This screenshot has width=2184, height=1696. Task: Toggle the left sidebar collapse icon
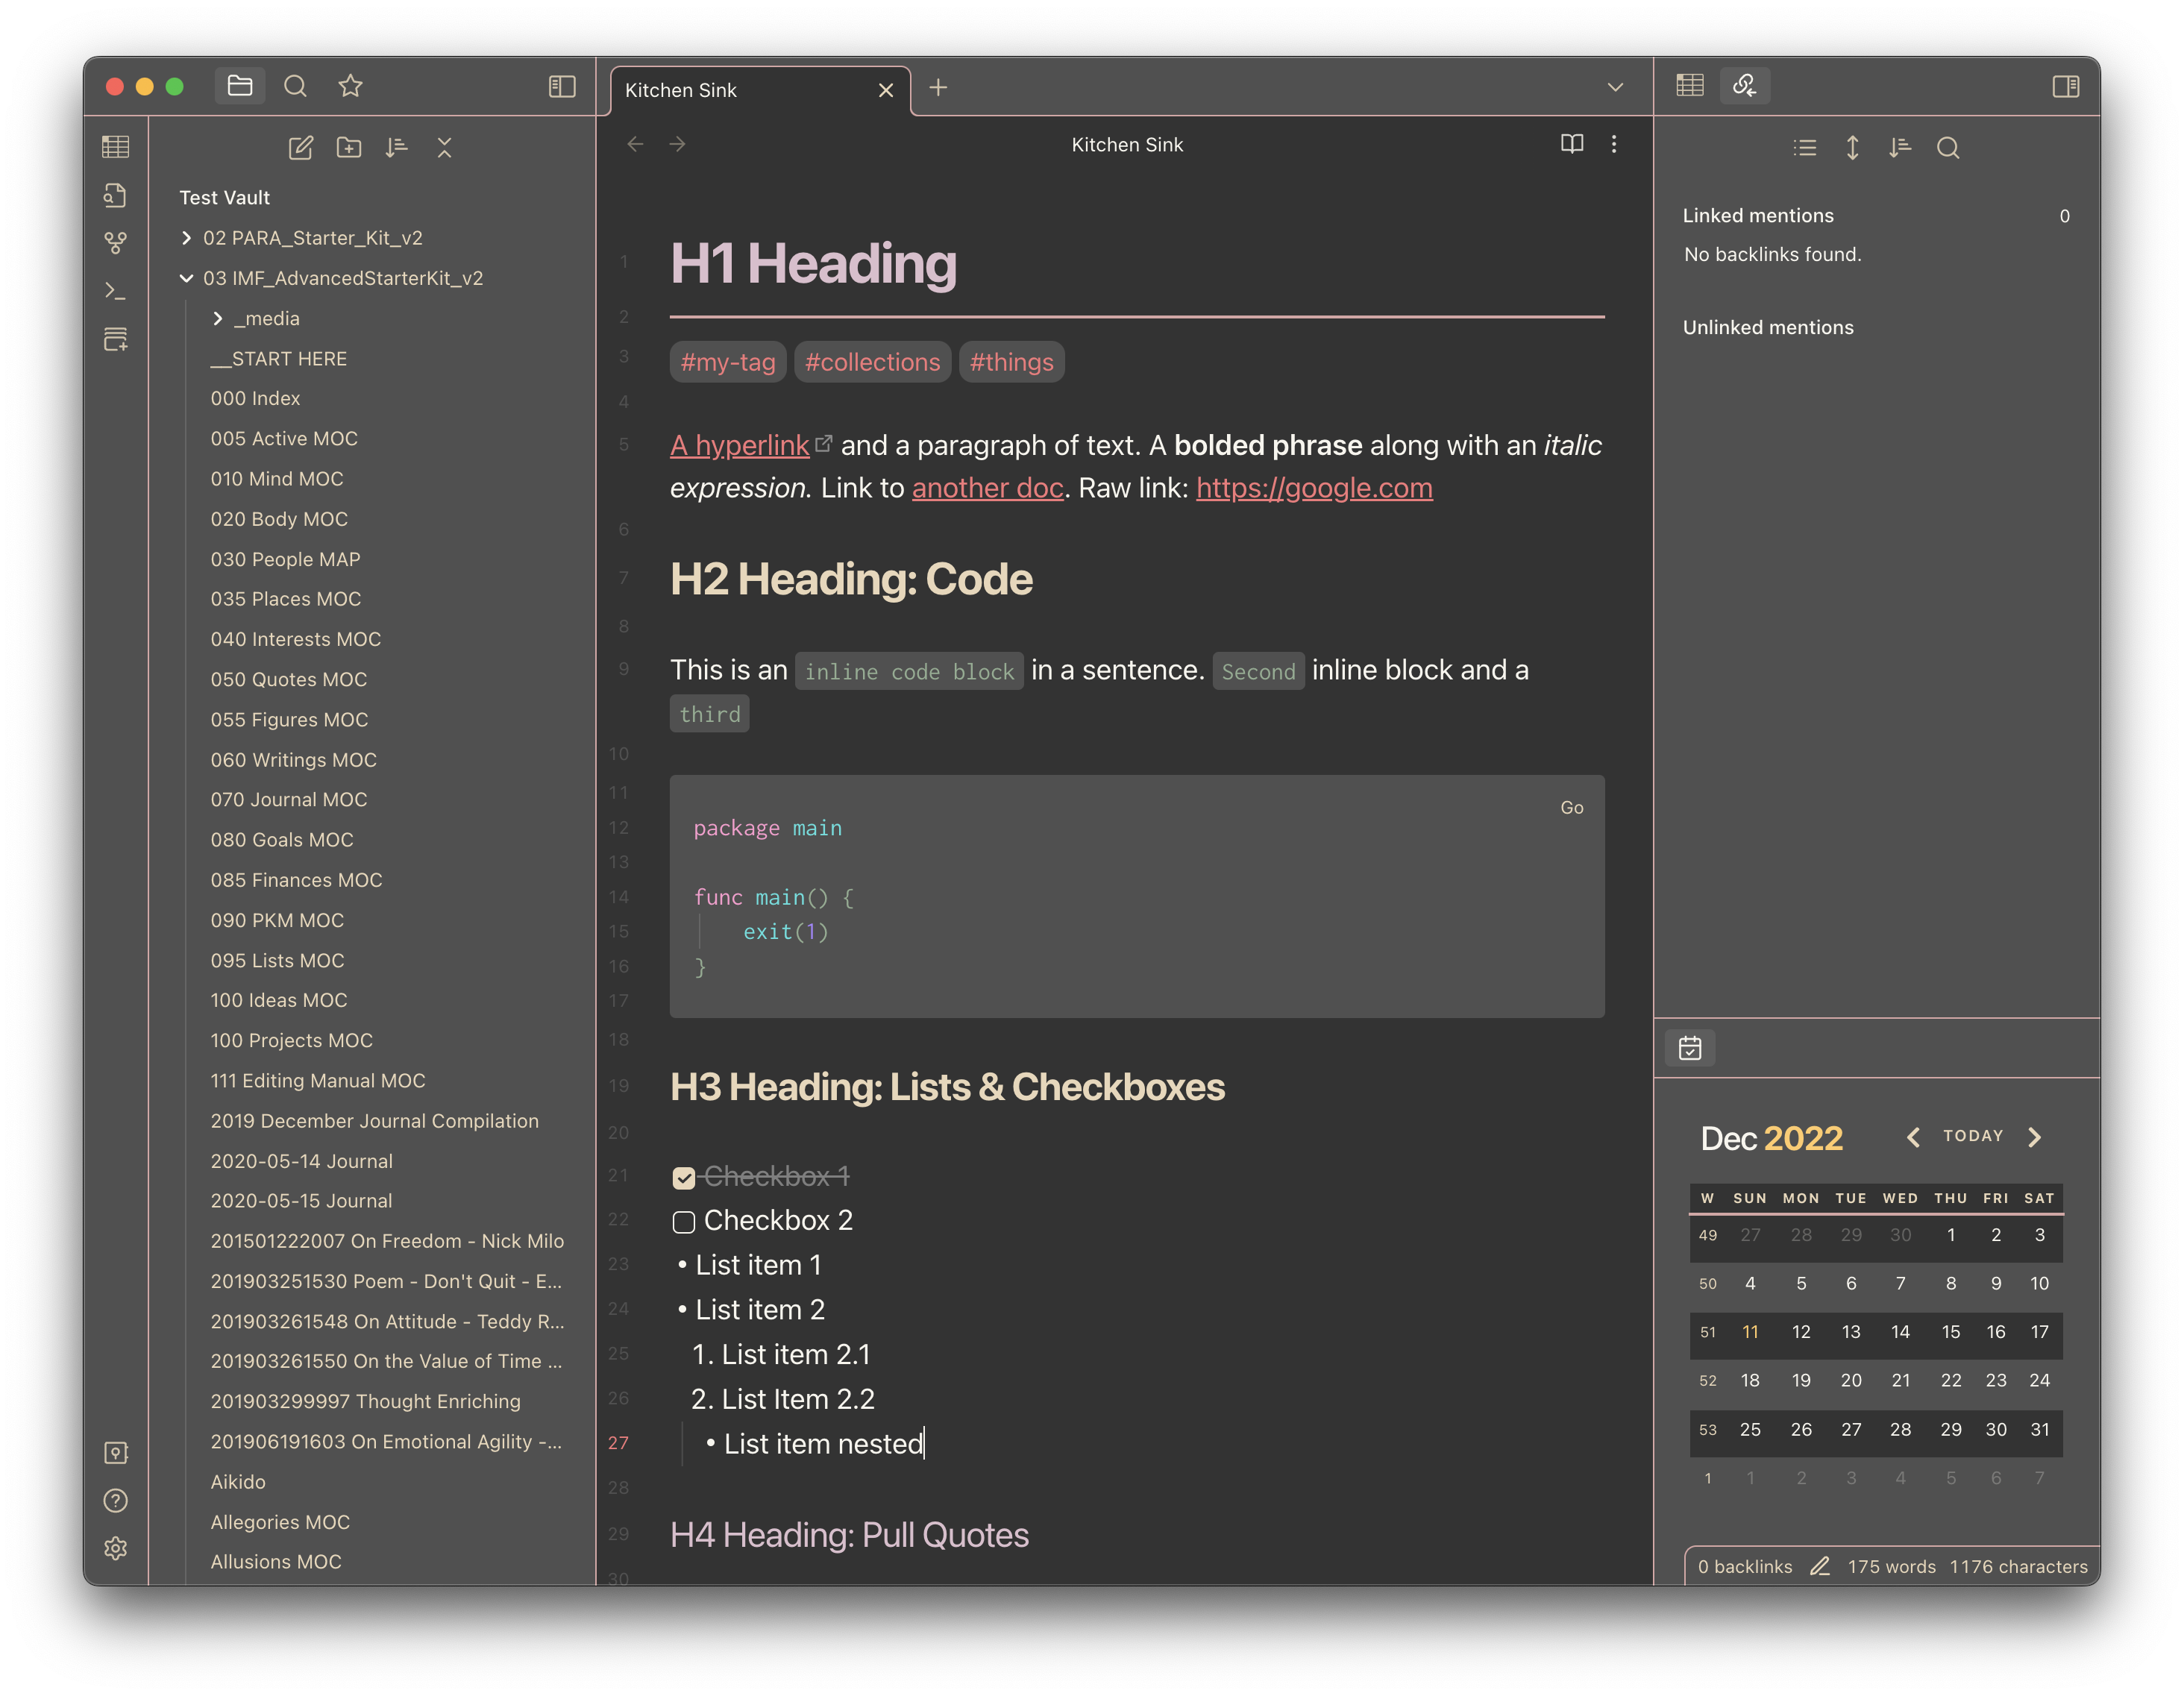click(x=562, y=87)
